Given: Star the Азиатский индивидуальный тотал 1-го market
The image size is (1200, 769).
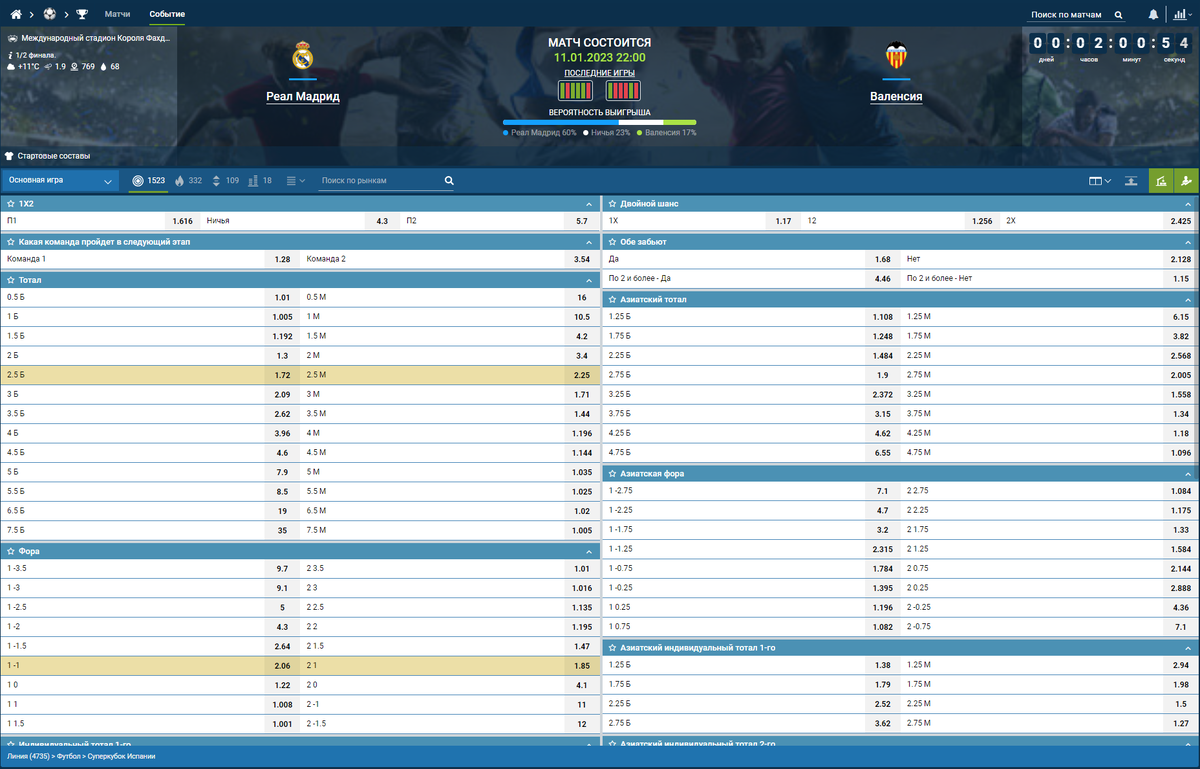Looking at the screenshot, I should click(612, 648).
